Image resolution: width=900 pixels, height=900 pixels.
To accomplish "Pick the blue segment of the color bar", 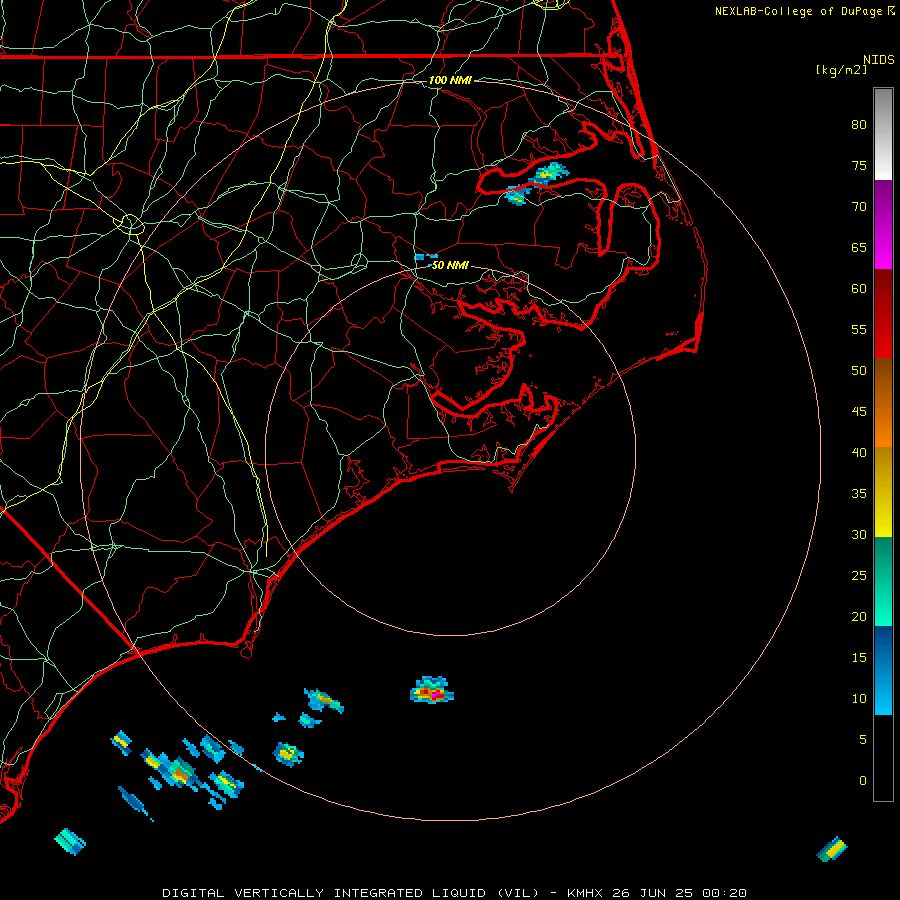I will tap(883, 670).
